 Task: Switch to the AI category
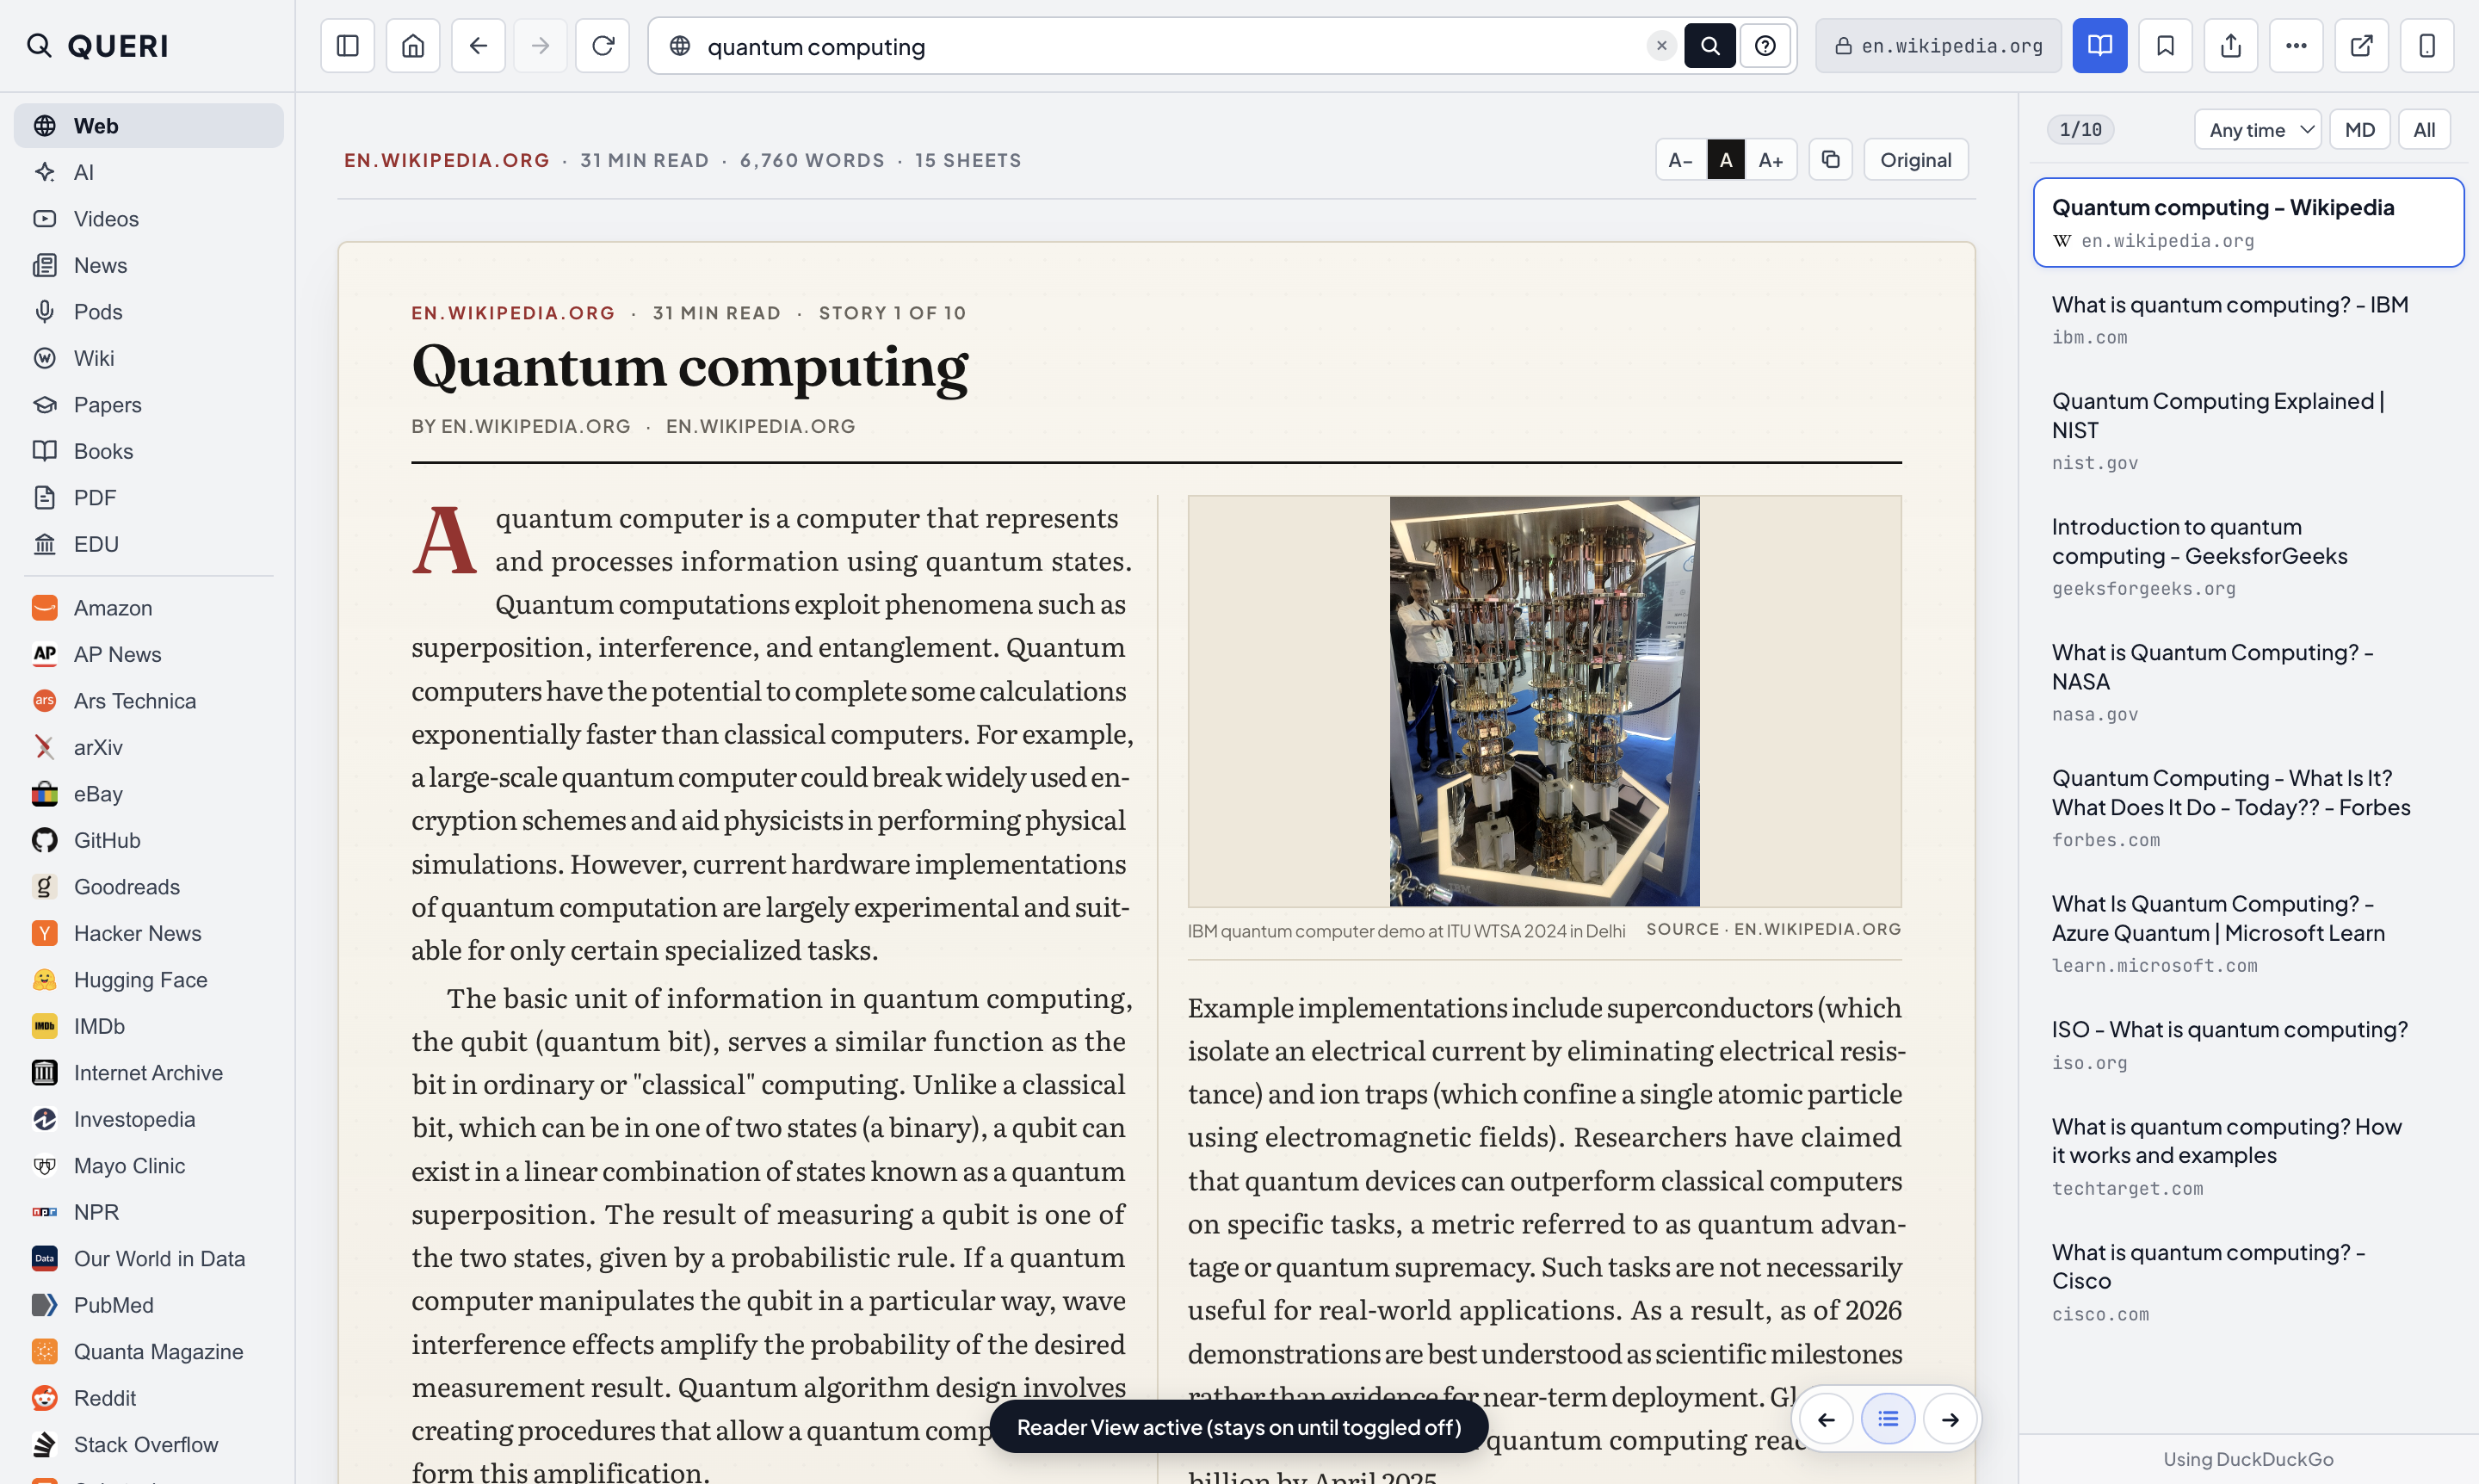(x=148, y=172)
